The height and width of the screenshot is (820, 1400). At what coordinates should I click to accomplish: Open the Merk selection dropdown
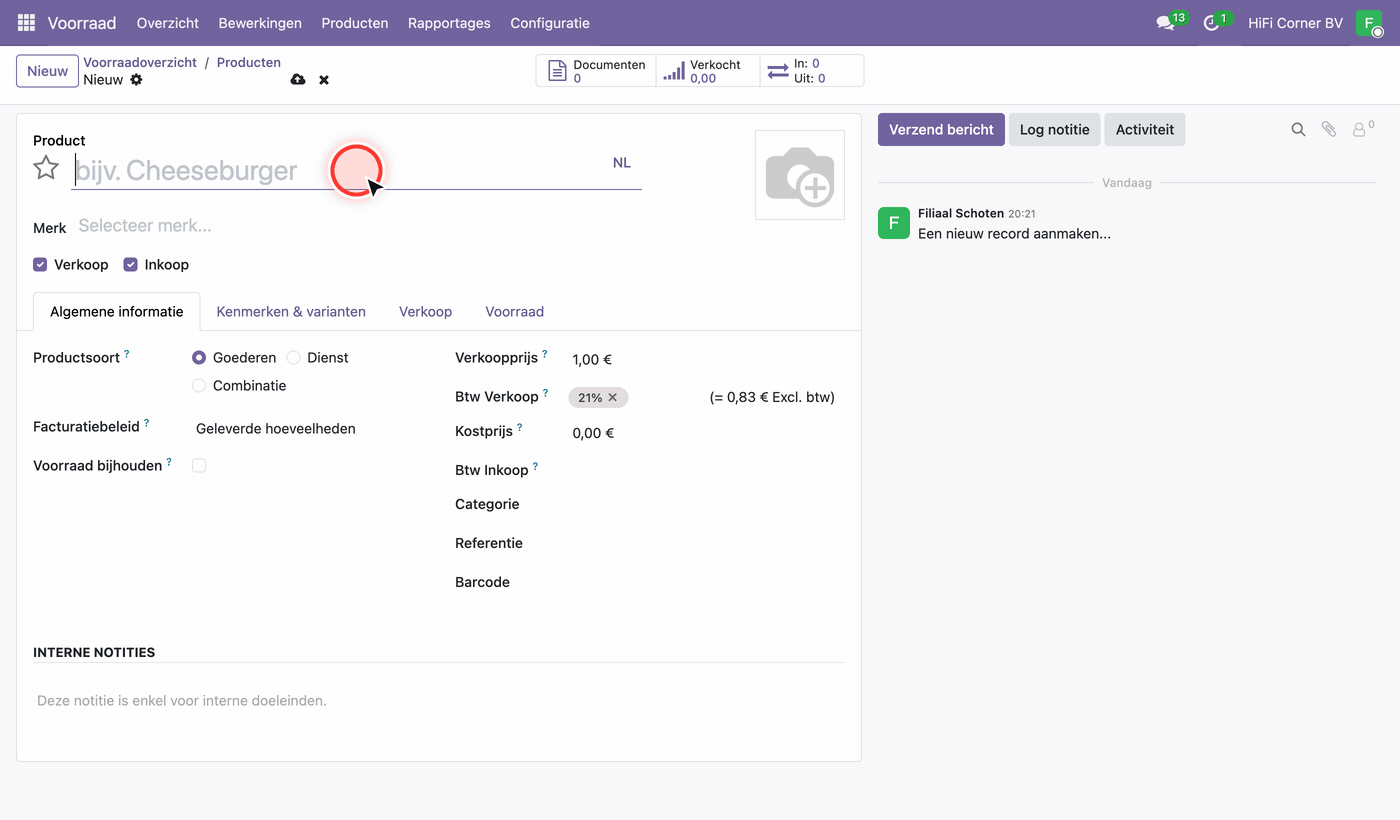(358, 226)
